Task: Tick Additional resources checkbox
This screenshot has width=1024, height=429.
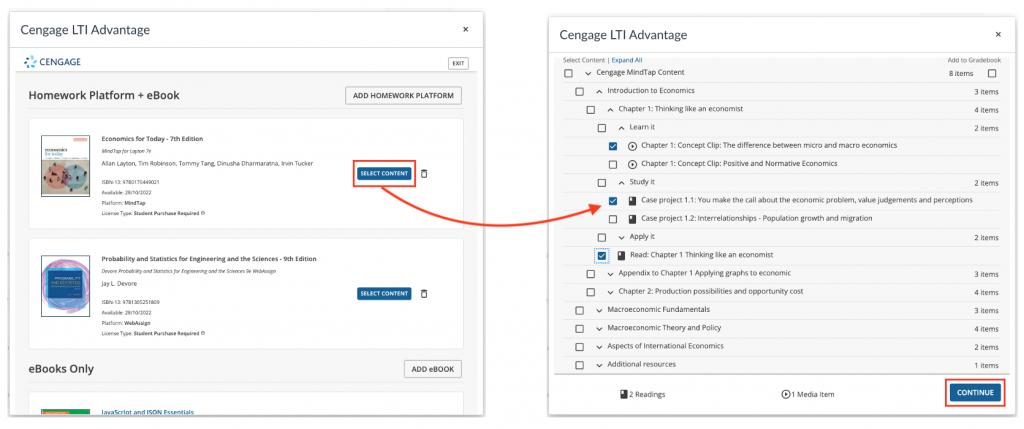Action: (x=579, y=365)
